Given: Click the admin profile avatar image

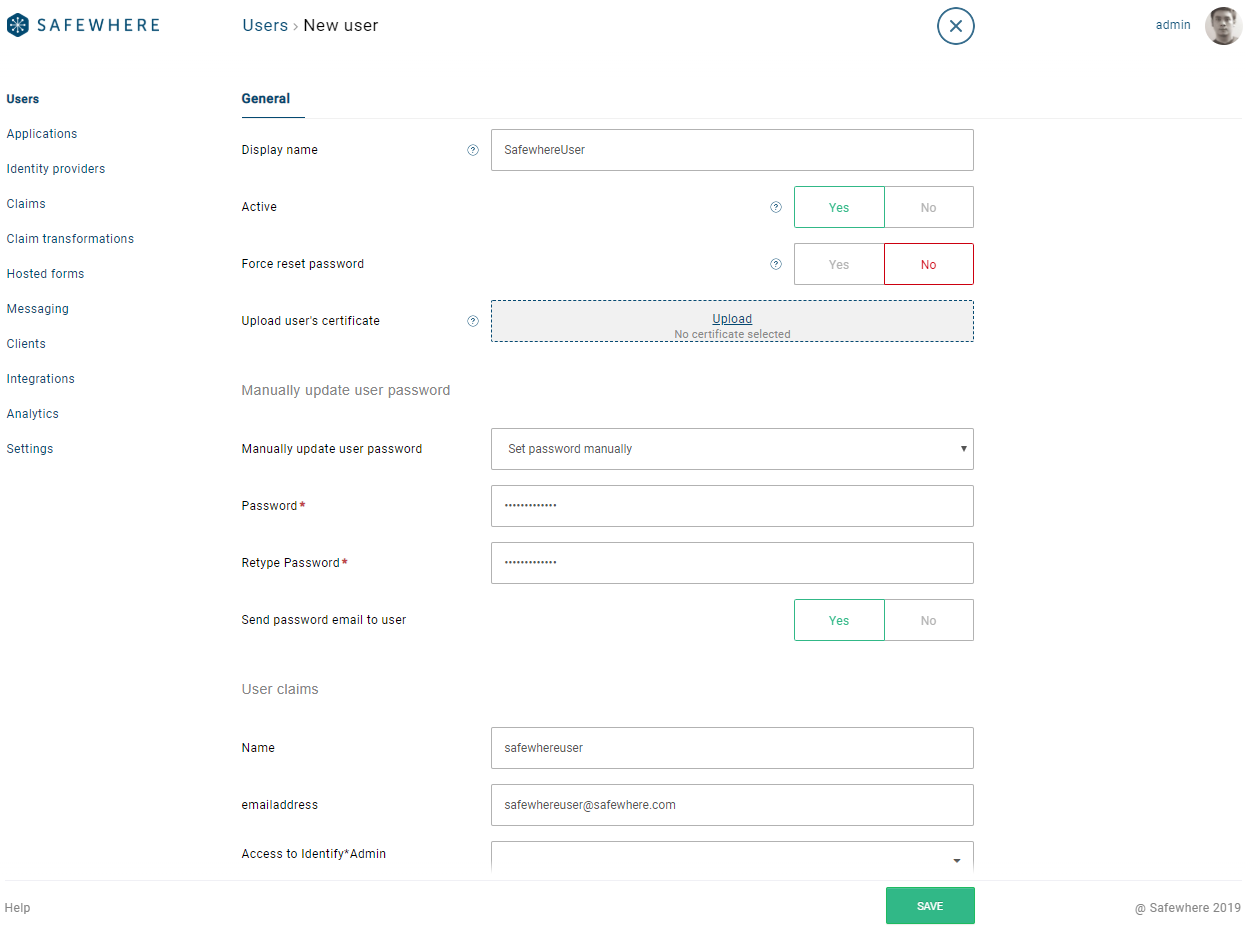Looking at the screenshot, I should tap(1223, 25).
